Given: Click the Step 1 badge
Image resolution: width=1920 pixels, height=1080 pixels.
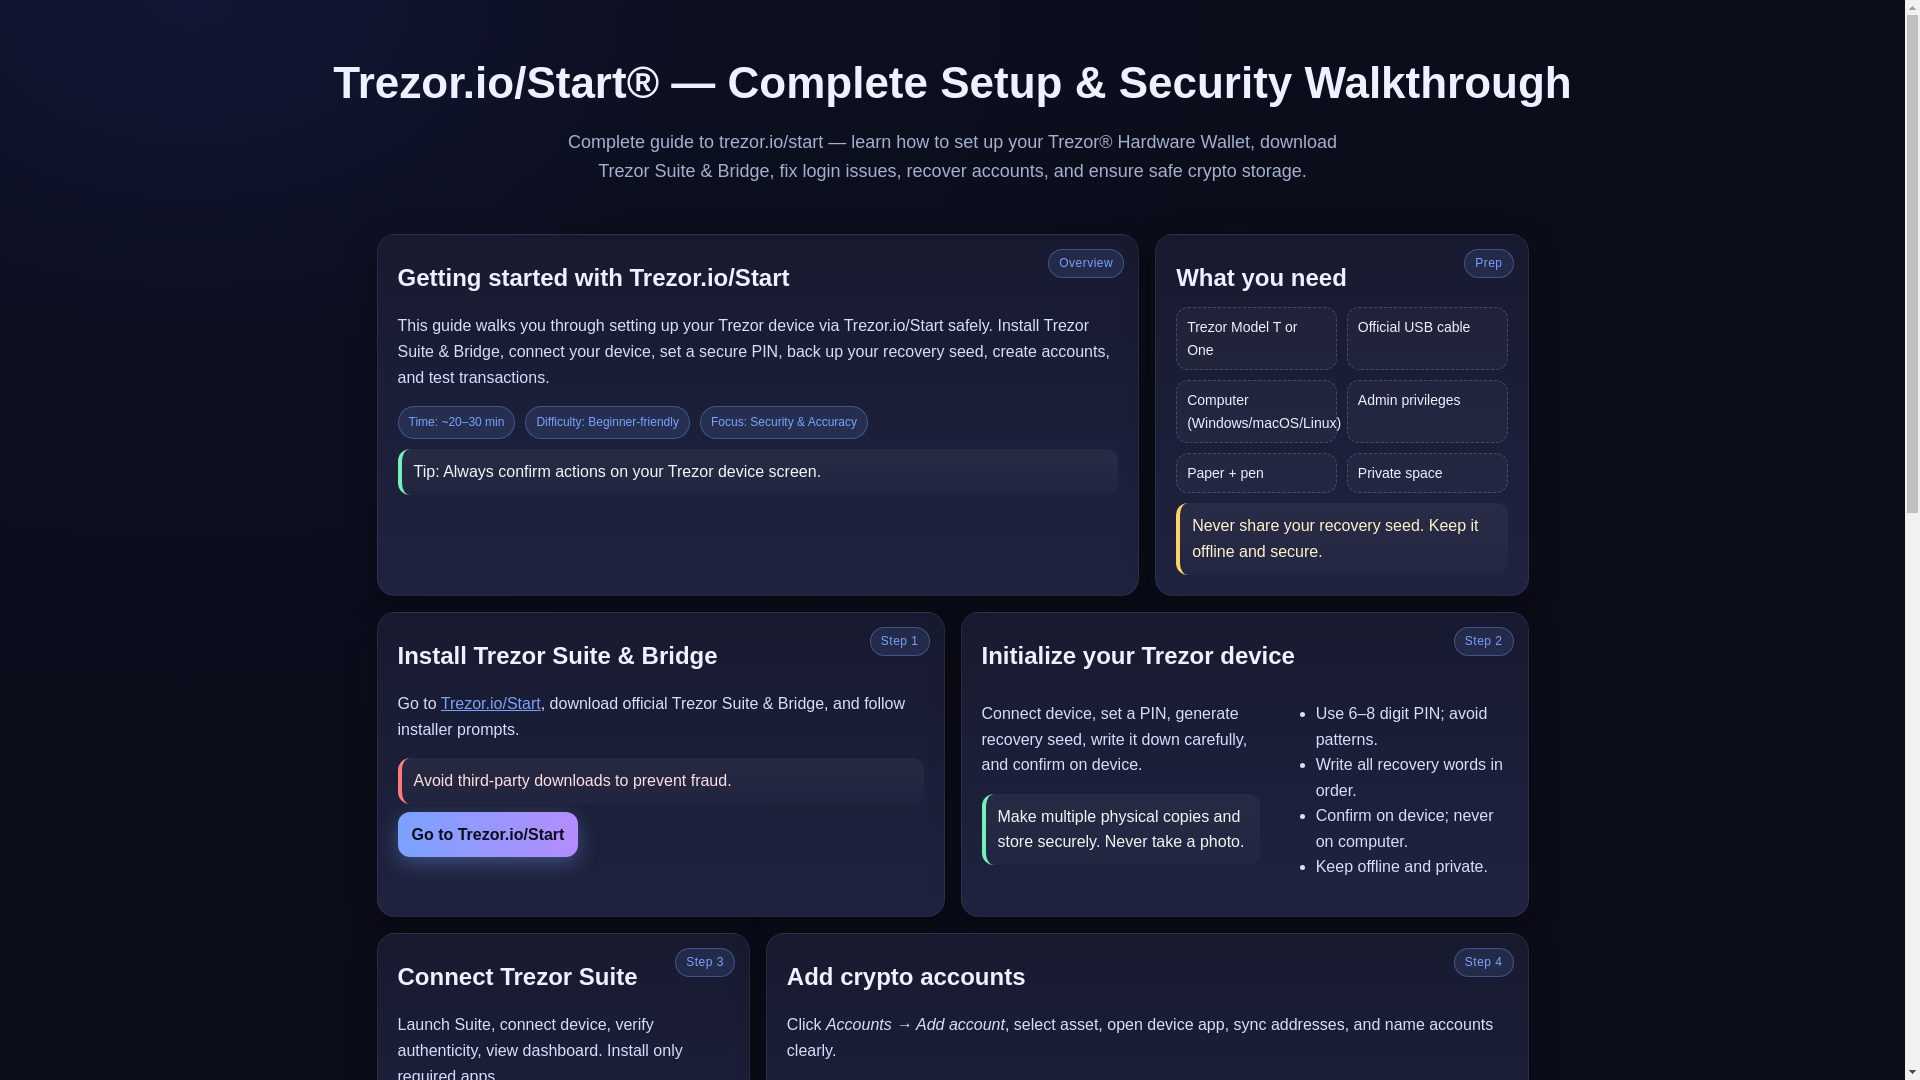Looking at the screenshot, I should [899, 641].
